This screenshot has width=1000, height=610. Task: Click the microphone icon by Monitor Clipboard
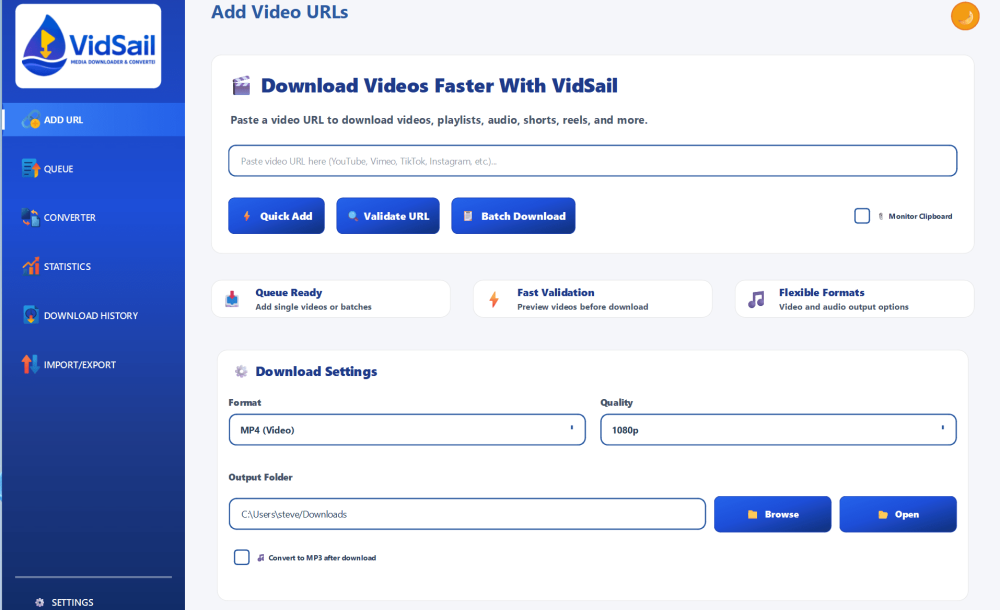(881, 216)
